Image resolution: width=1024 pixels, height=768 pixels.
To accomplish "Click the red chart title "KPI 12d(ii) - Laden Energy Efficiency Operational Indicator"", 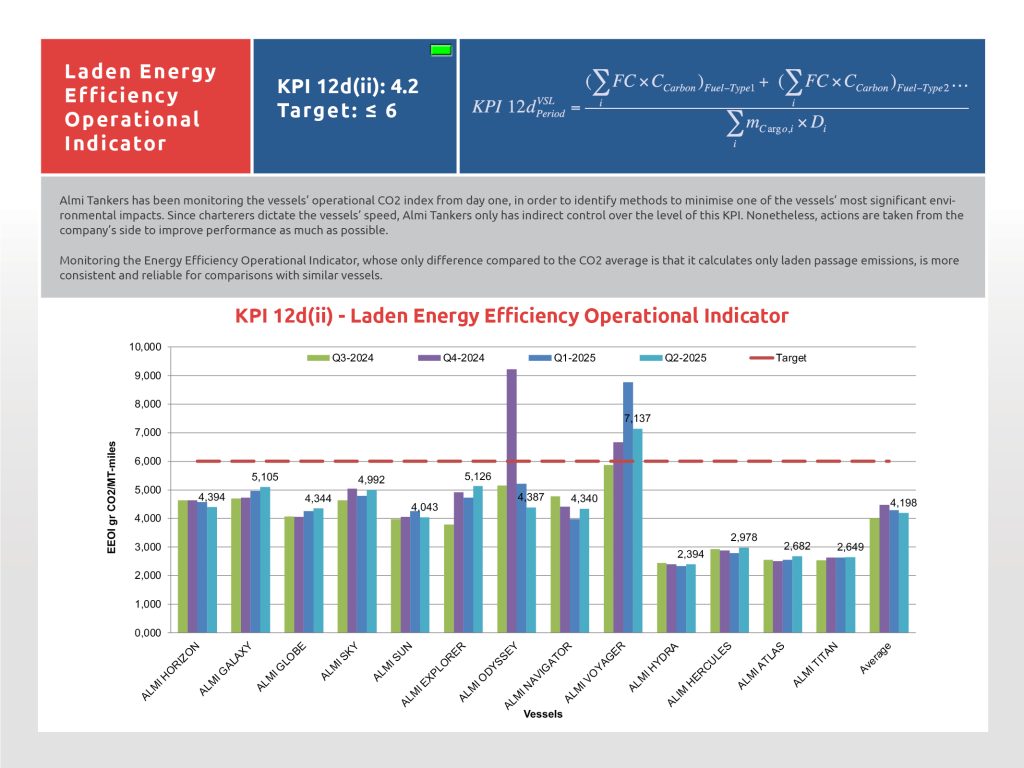I will tap(512, 316).
